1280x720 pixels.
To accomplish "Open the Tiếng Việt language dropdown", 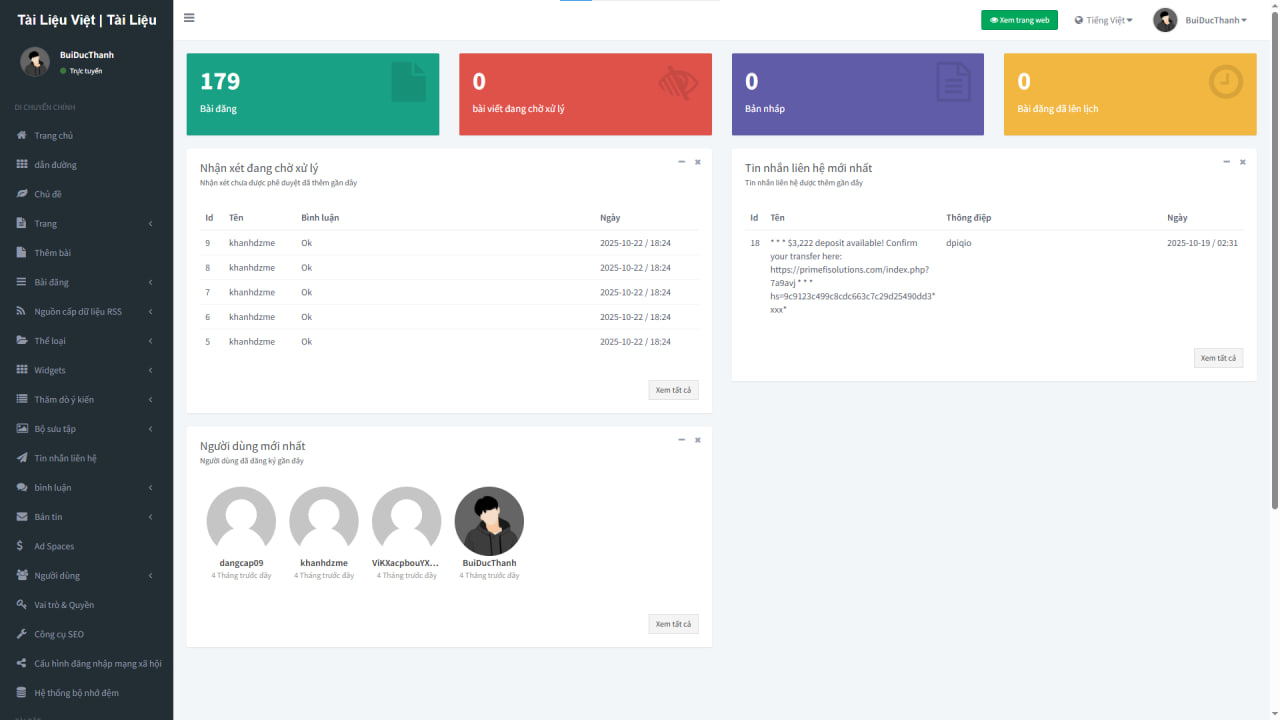I will click(x=1103, y=20).
